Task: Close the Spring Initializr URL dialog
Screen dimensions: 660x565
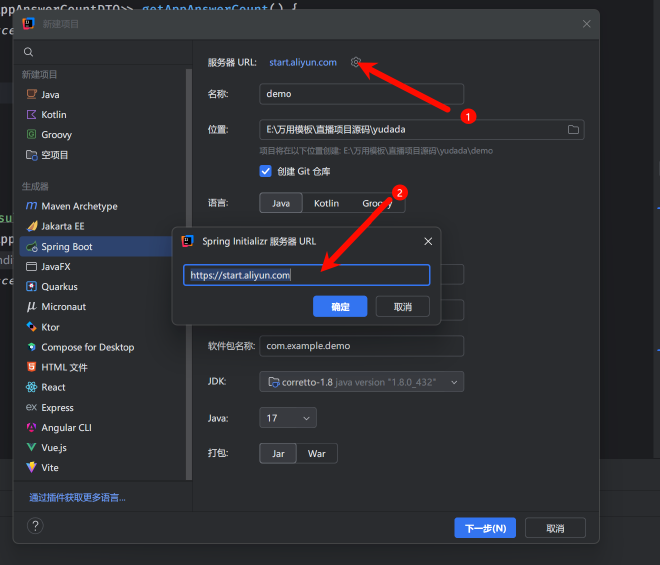Action: tap(428, 241)
